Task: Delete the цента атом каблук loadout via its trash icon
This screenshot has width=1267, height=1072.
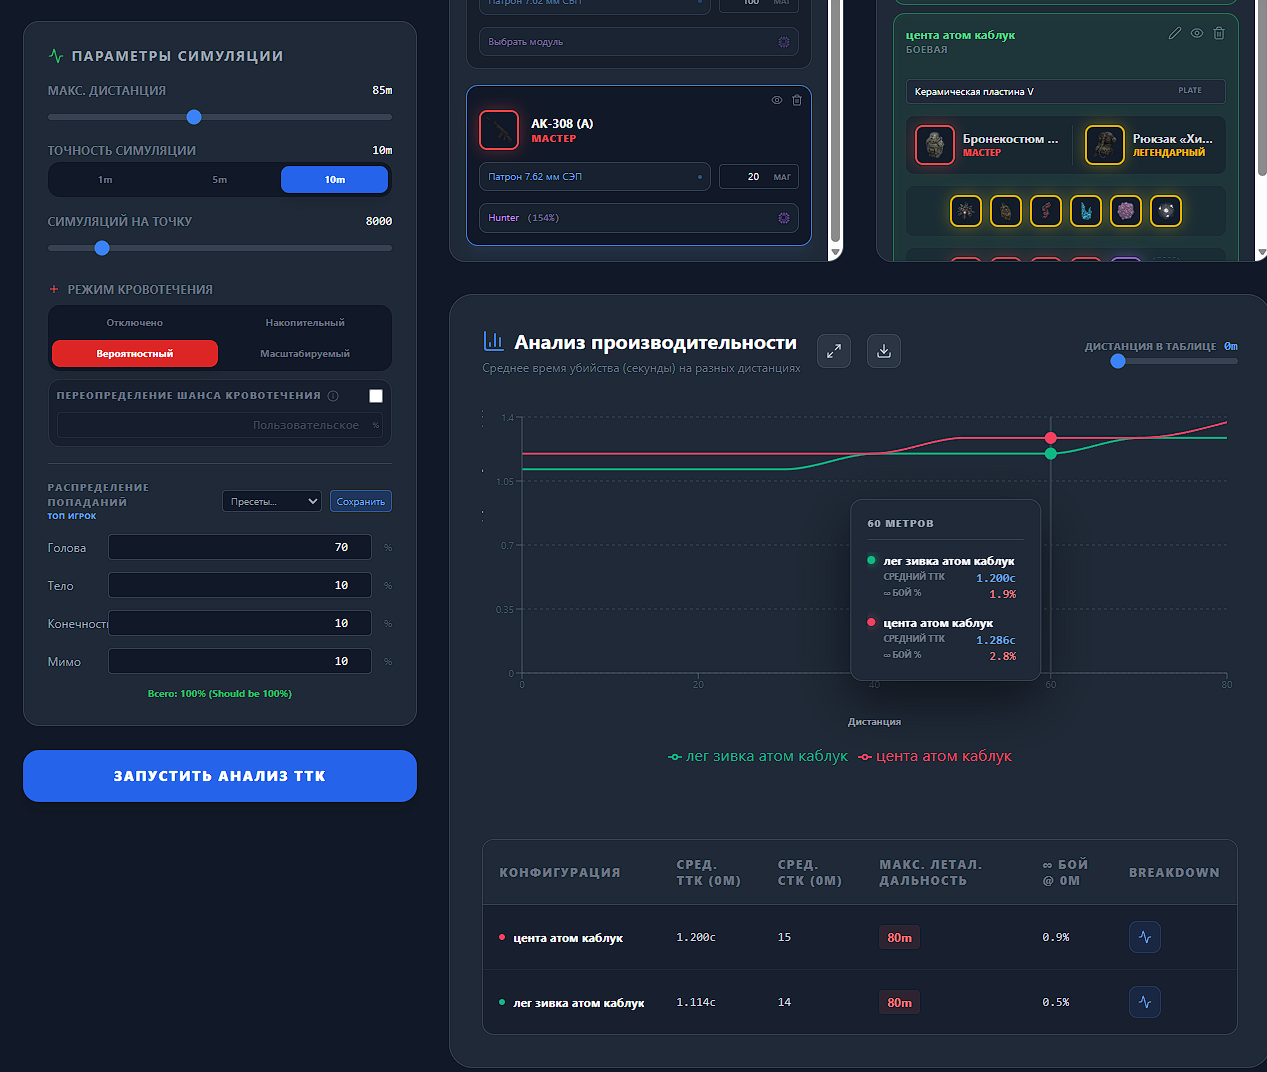Action: [x=1219, y=33]
